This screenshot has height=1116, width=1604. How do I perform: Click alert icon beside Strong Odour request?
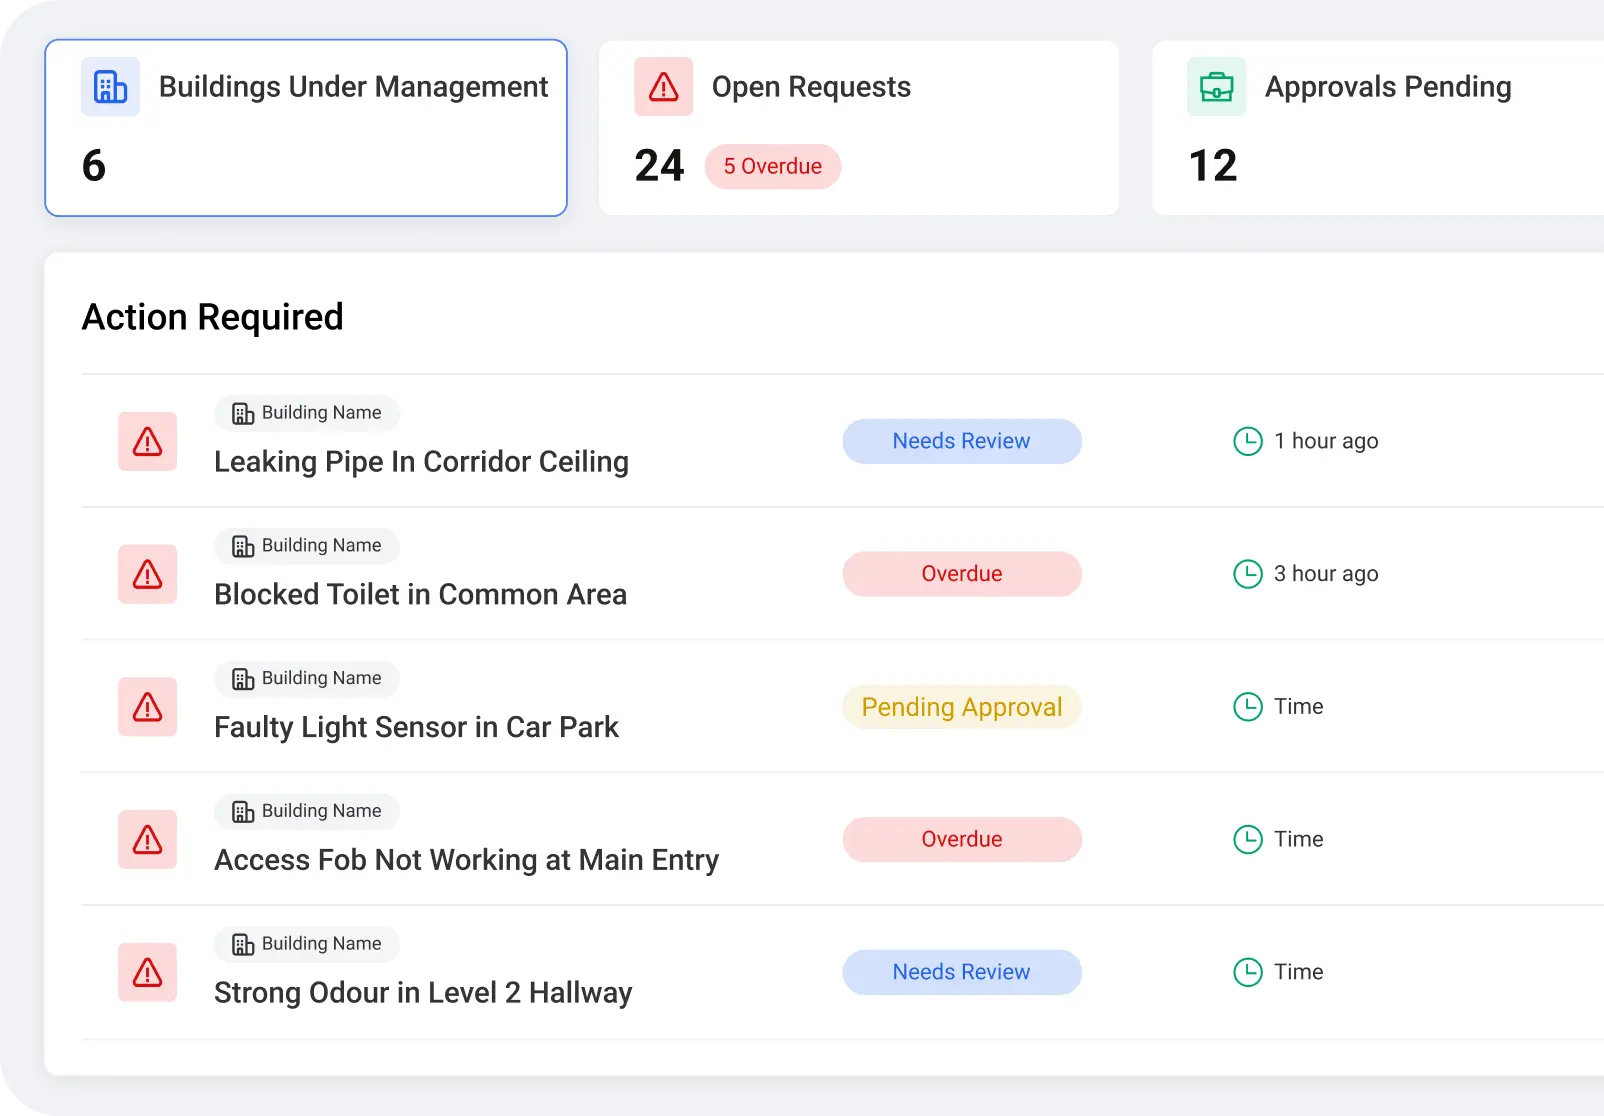[x=148, y=972]
